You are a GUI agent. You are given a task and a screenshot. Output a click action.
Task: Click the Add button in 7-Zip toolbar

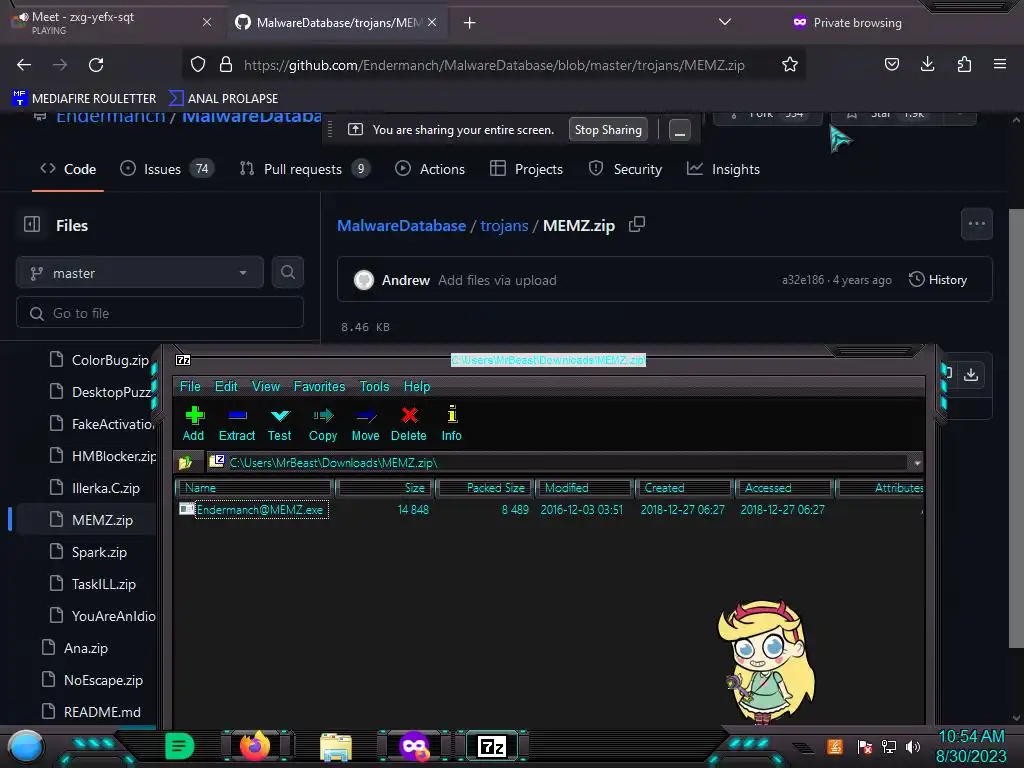193,423
